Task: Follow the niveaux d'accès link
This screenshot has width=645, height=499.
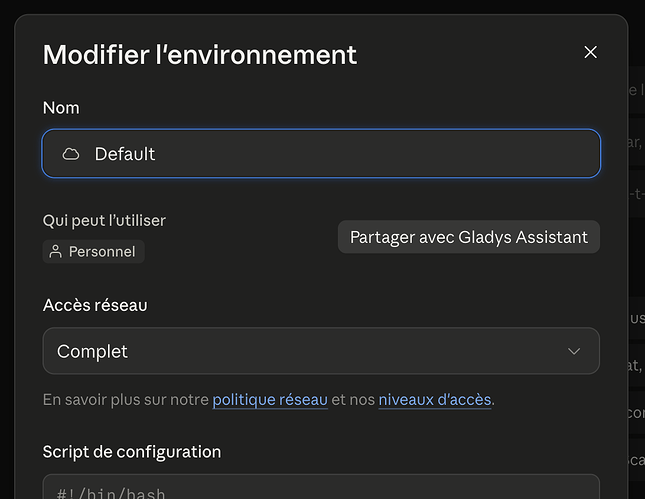Action: tap(435, 400)
